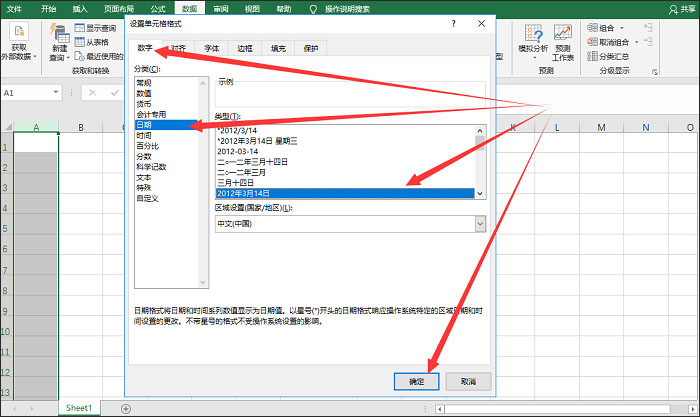Switch to the 页面布局 ribbon tab

point(119,8)
